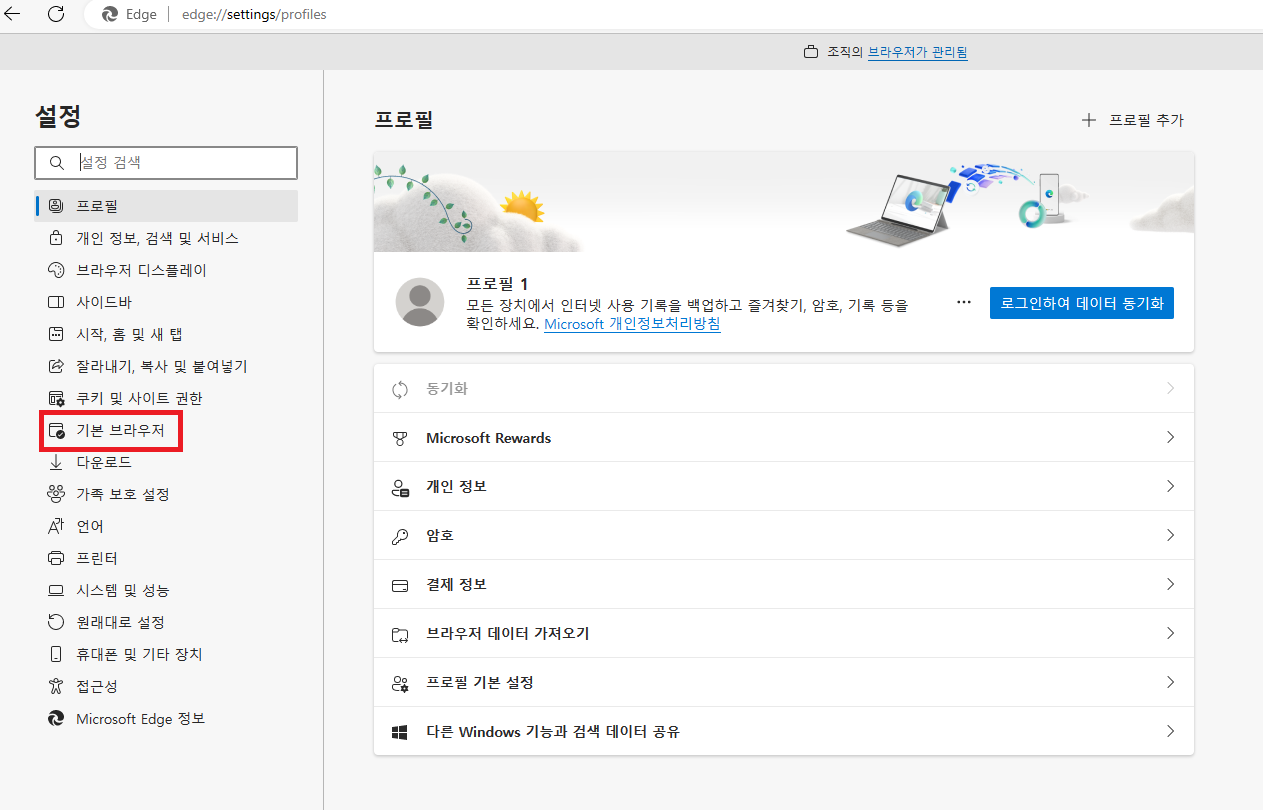The height and width of the screenshot is (810, 1263).
Task: Click the 가족 보호 설정 icon
Action: pos(56,494)
